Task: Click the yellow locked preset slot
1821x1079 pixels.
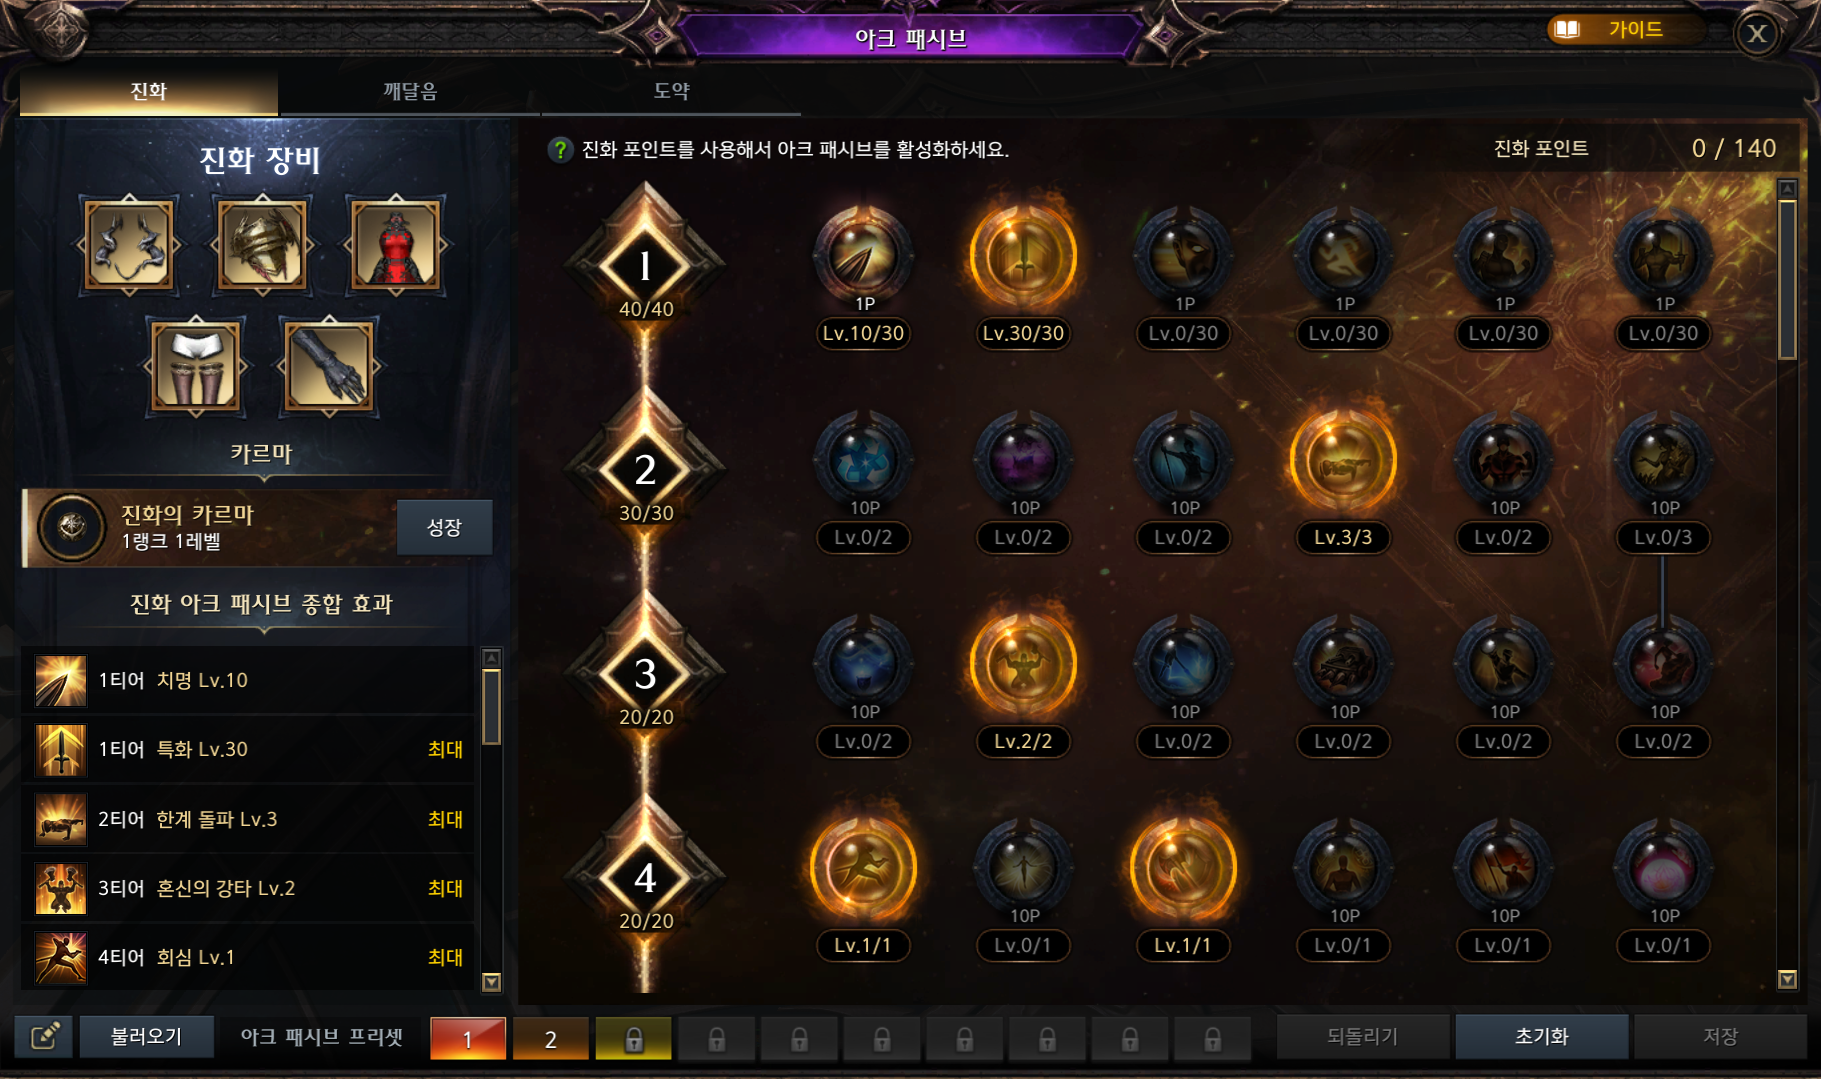Action: (x=633, y=1038)
